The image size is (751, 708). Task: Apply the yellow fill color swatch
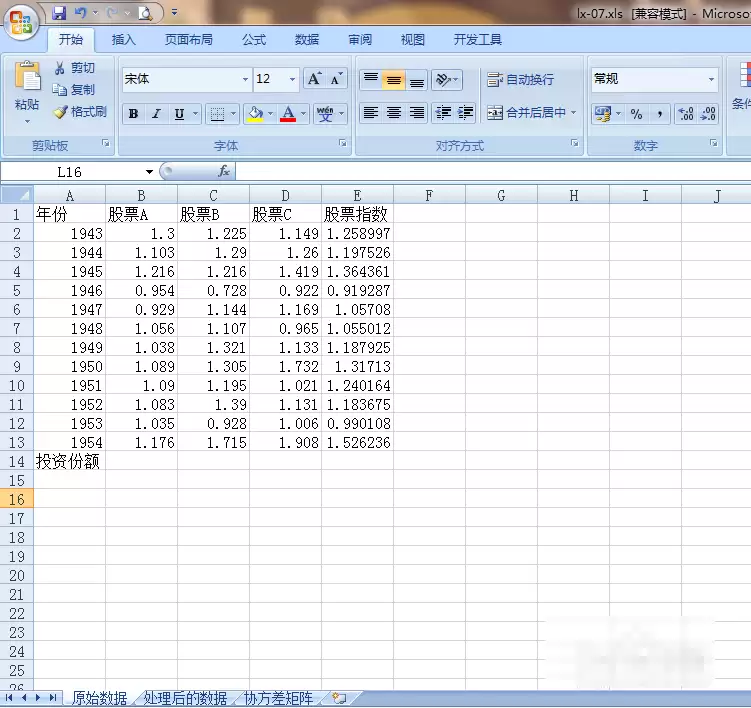[255, 114]
